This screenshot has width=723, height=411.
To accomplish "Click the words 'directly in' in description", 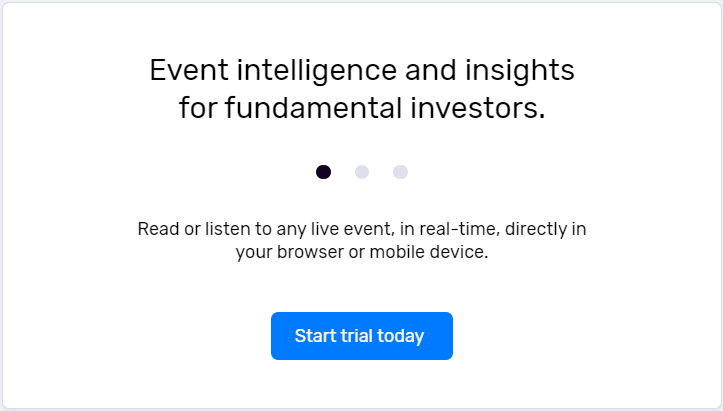I will [545, 230].
